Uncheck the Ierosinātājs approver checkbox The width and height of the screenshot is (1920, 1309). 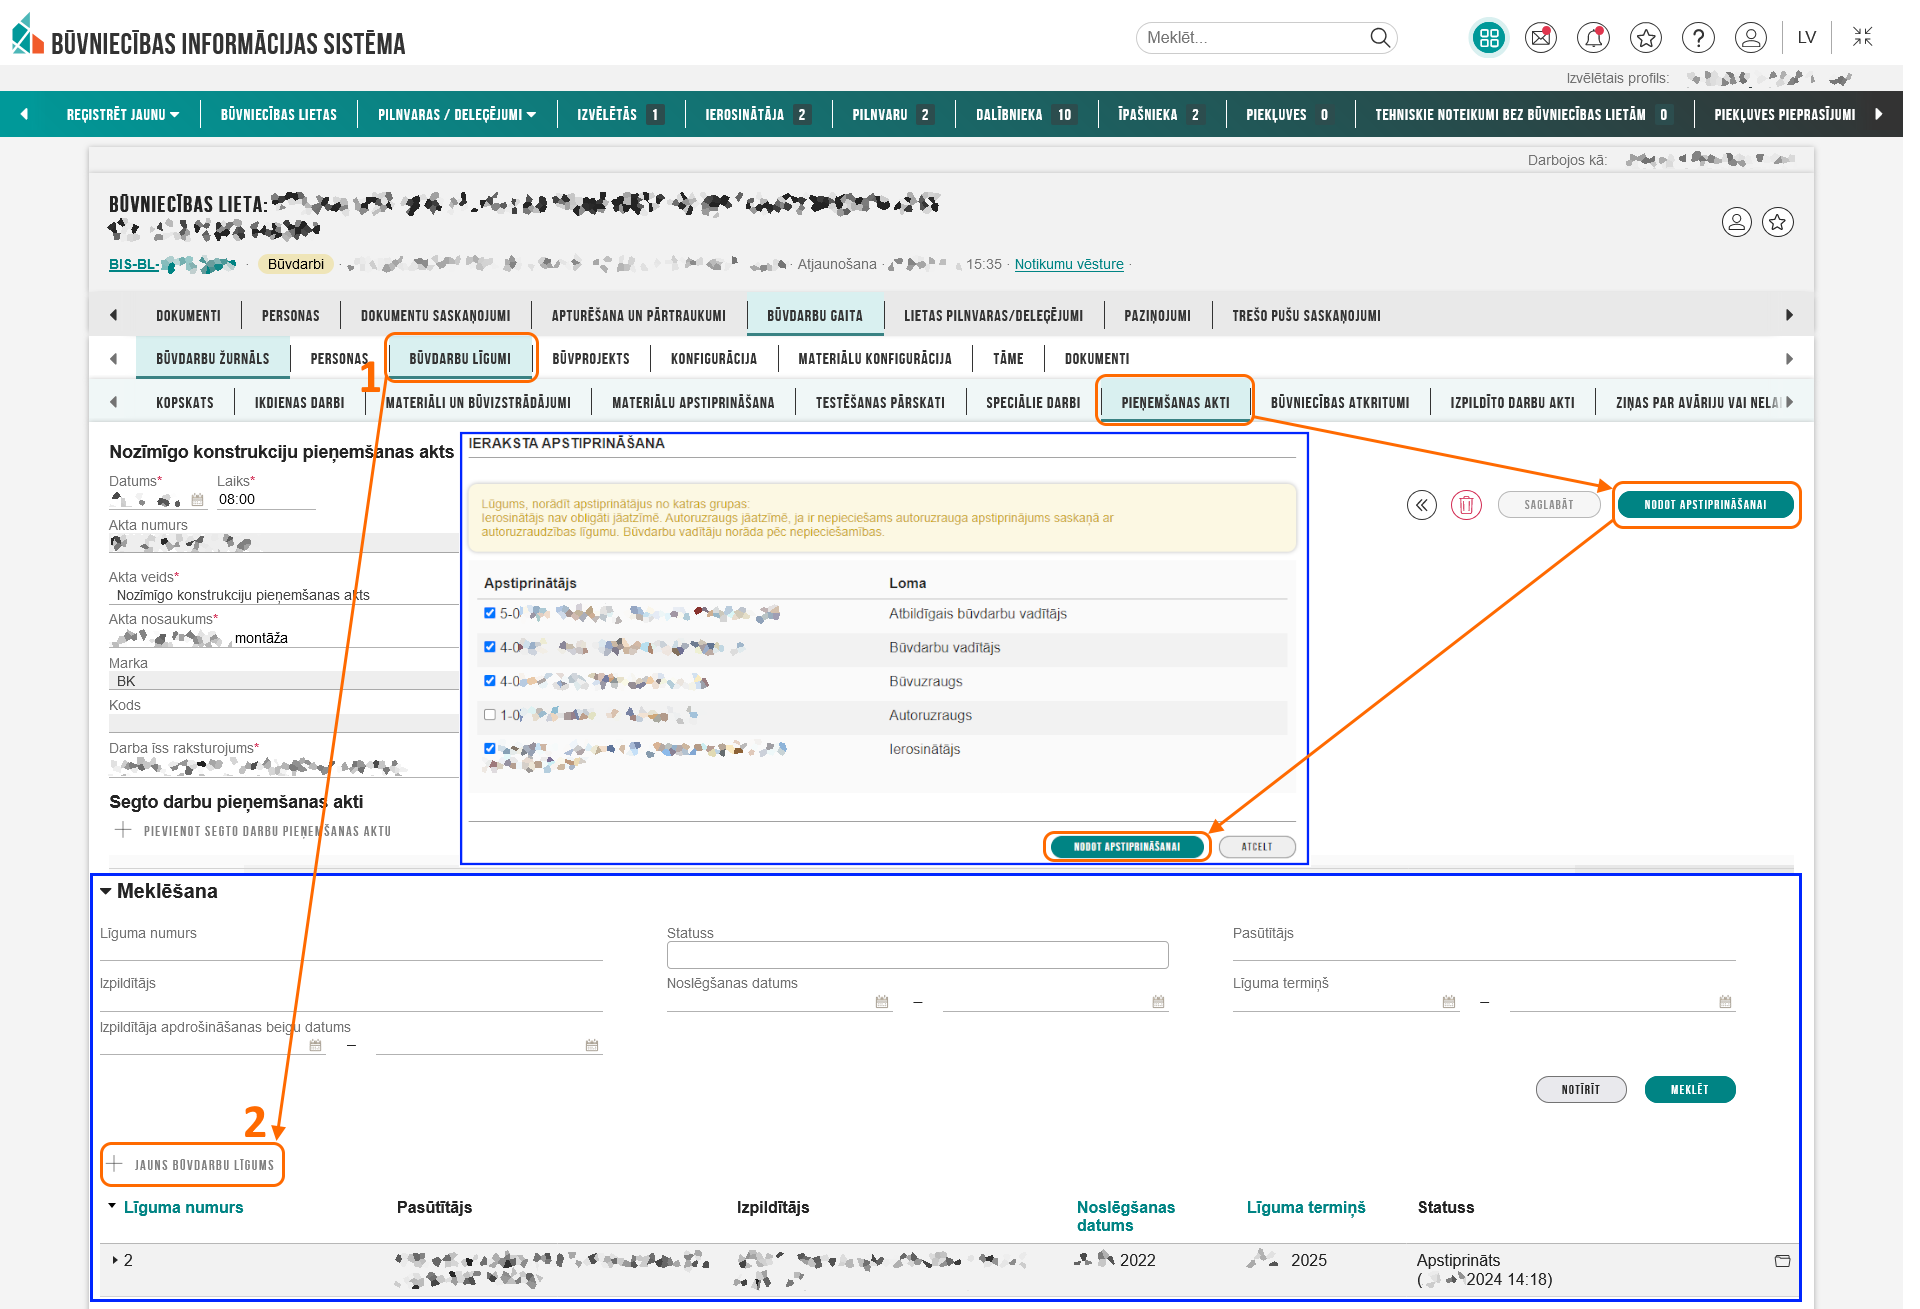[x=490, y=748]
